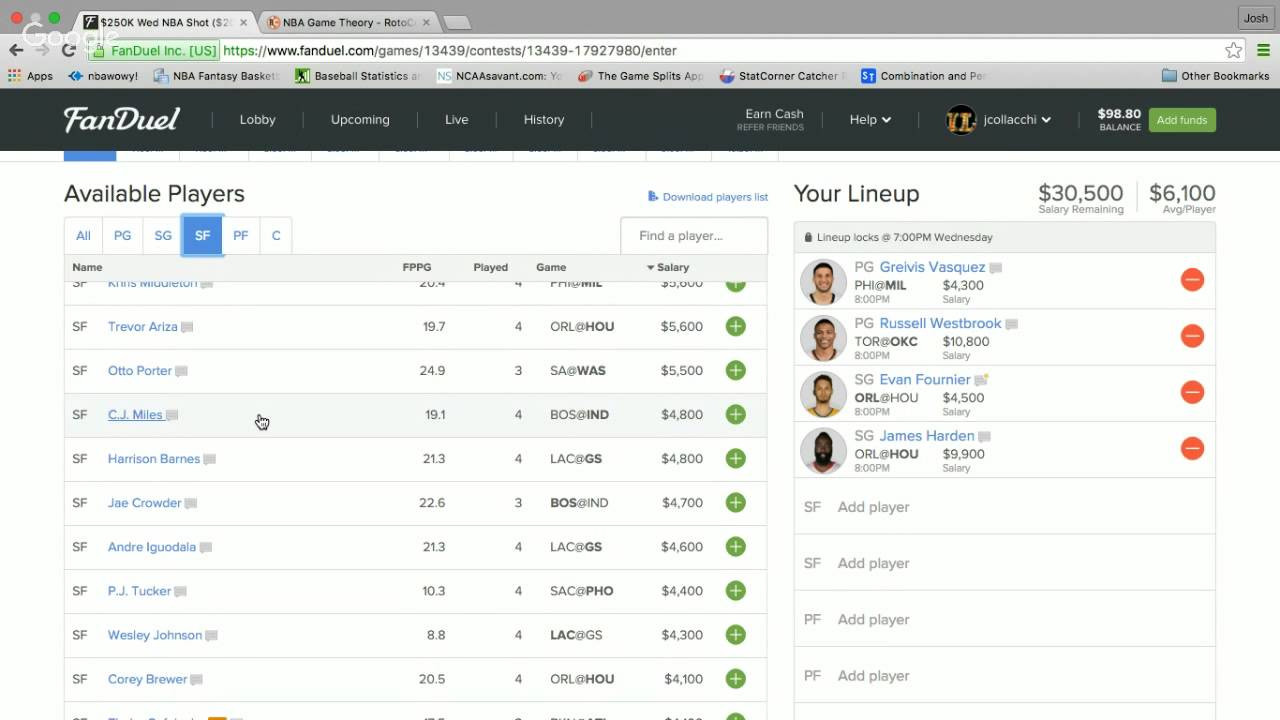Switch to NBA Game Theory browser tab
The height and width of the screenshot is (720, 1280).
click(346, 22)
